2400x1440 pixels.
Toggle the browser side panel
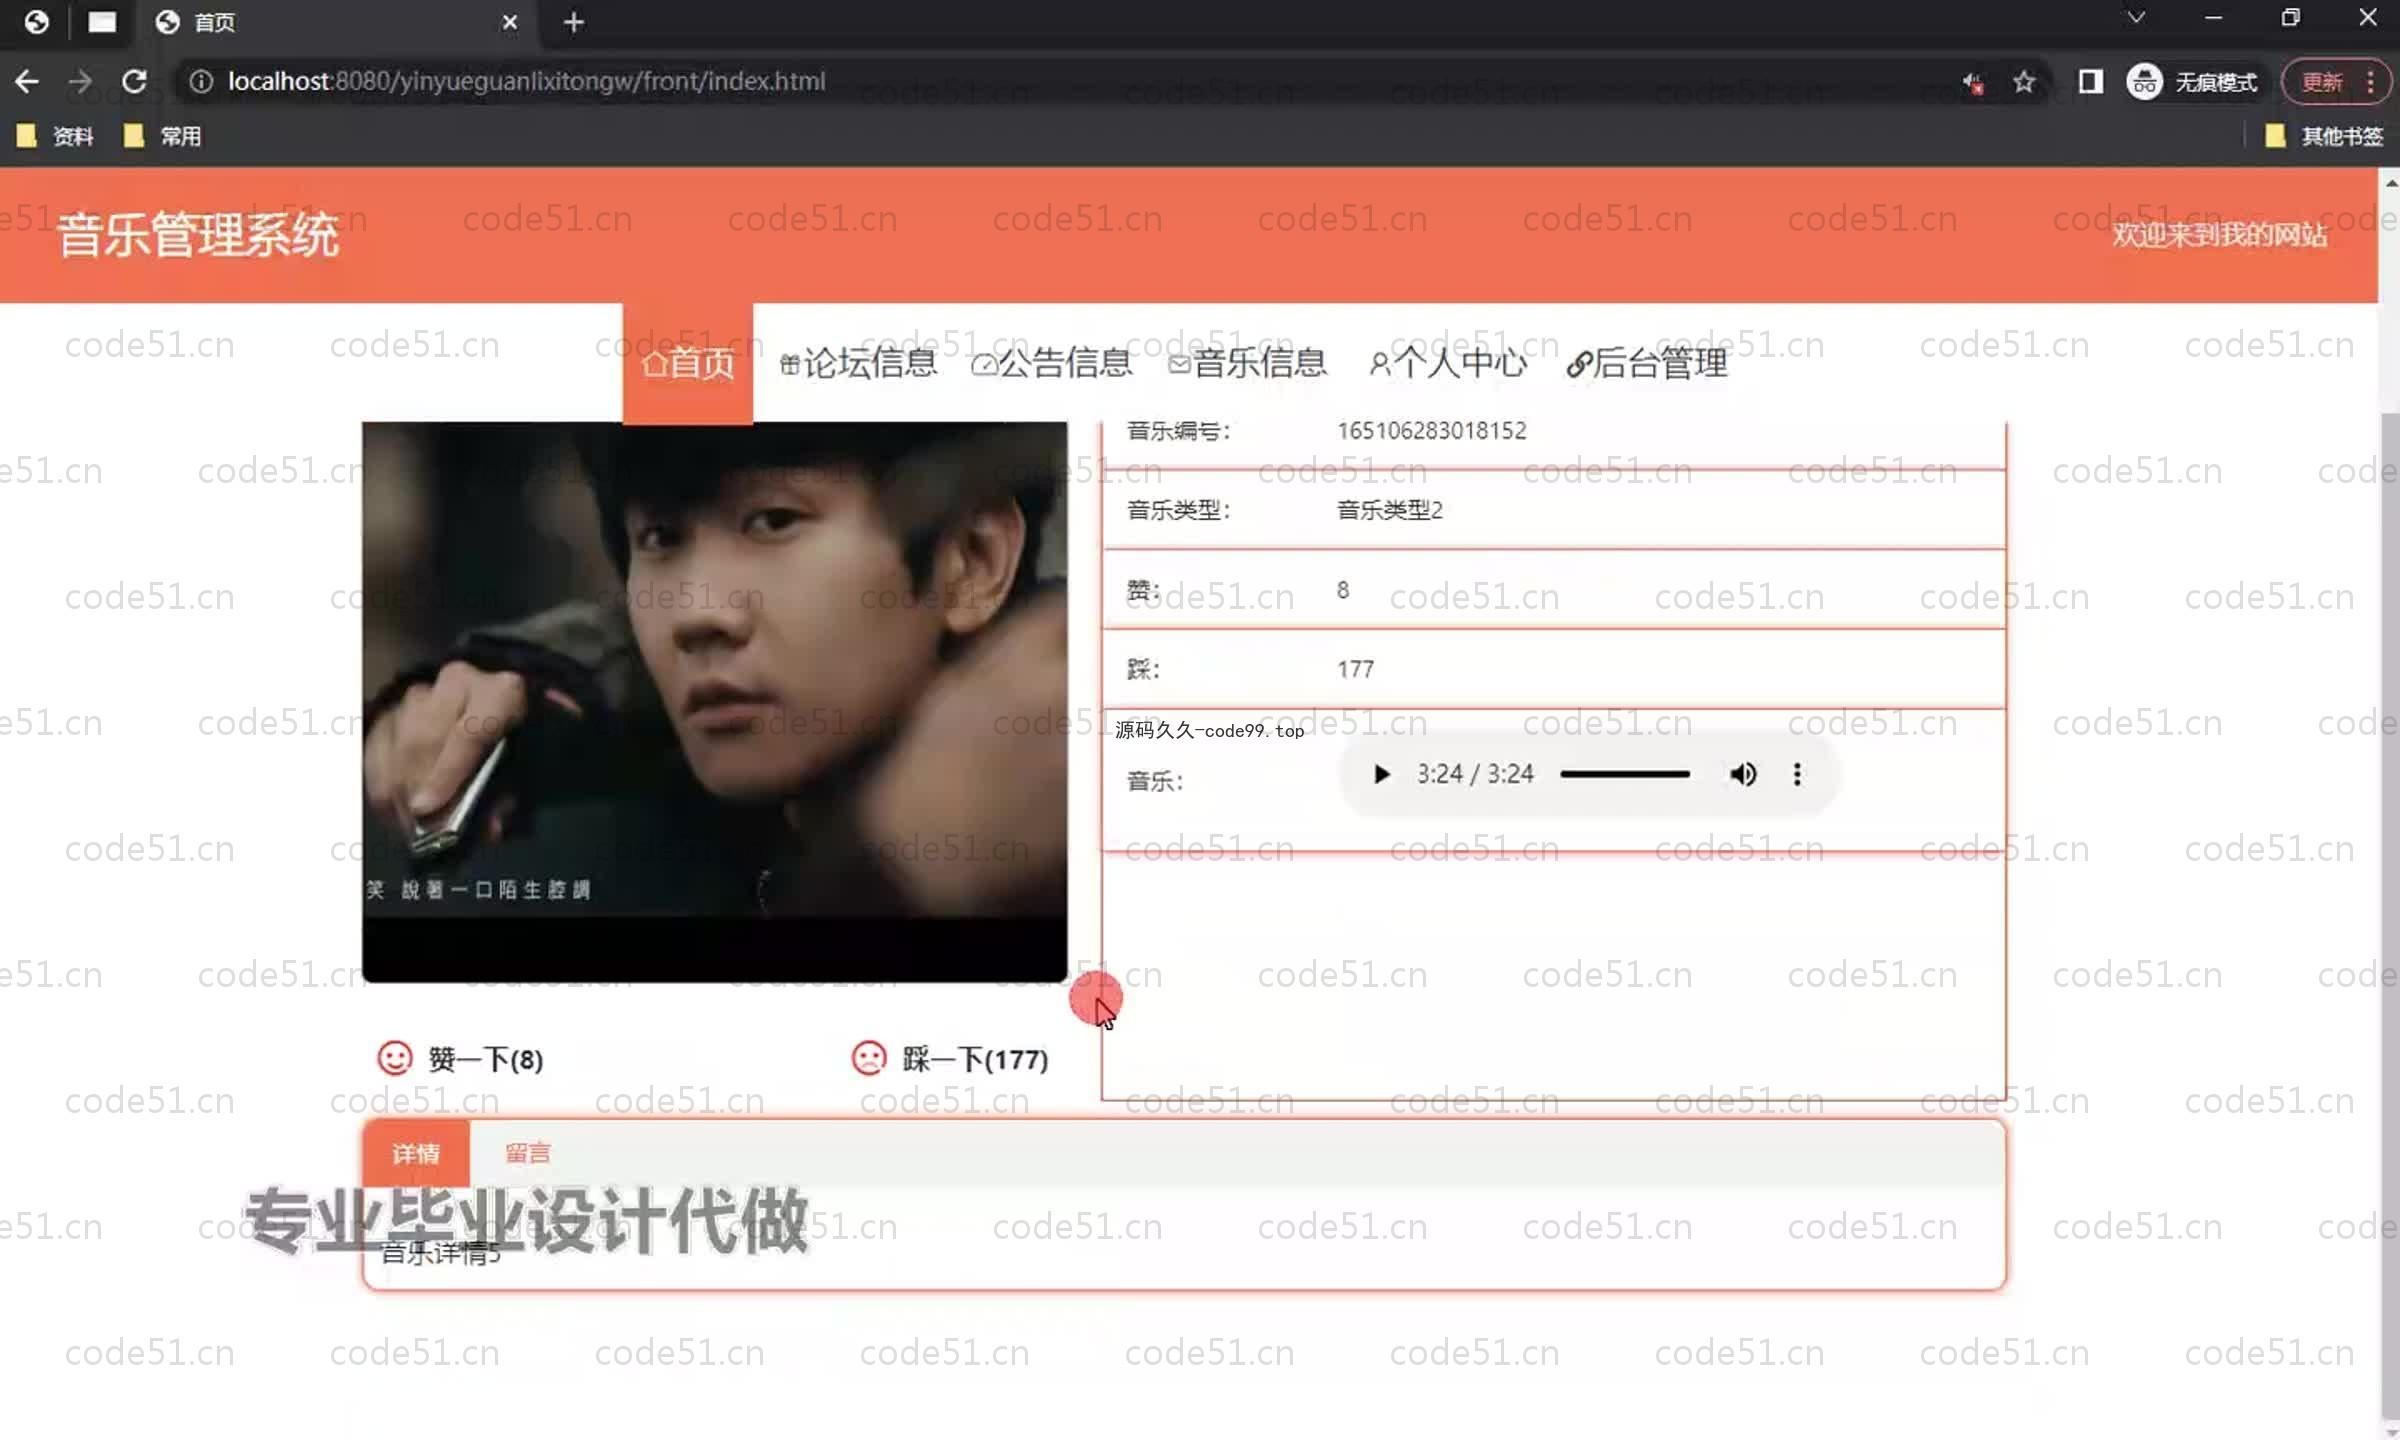point(2090,81)
